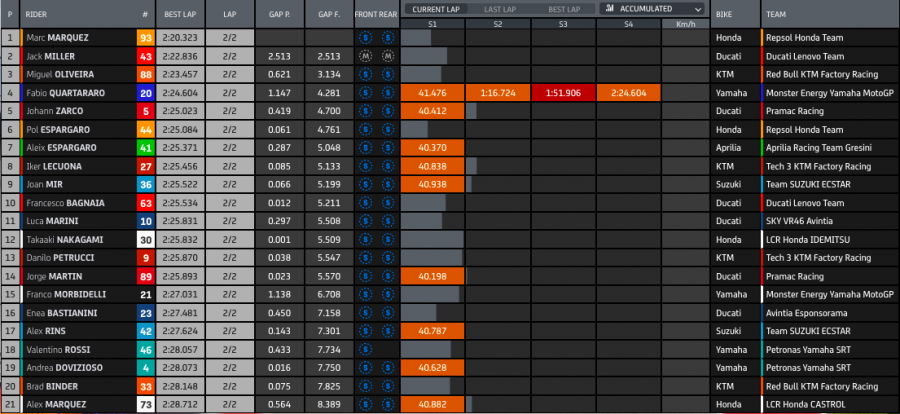The image size is (900, 414).
Task: Sort by the Best Lap column header
Action: 180,15
